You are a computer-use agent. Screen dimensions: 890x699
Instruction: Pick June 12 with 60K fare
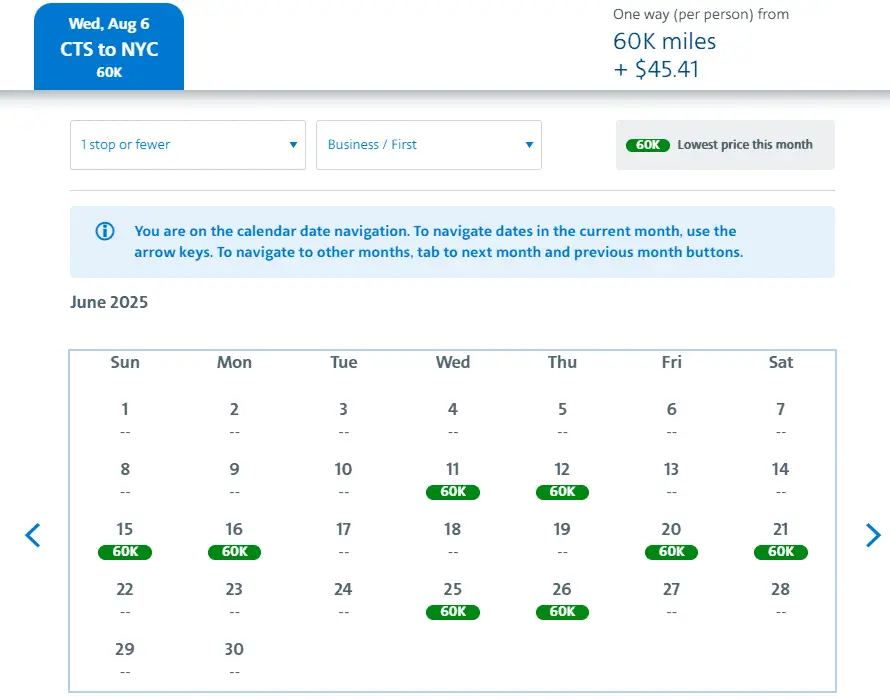coord(562,480)
